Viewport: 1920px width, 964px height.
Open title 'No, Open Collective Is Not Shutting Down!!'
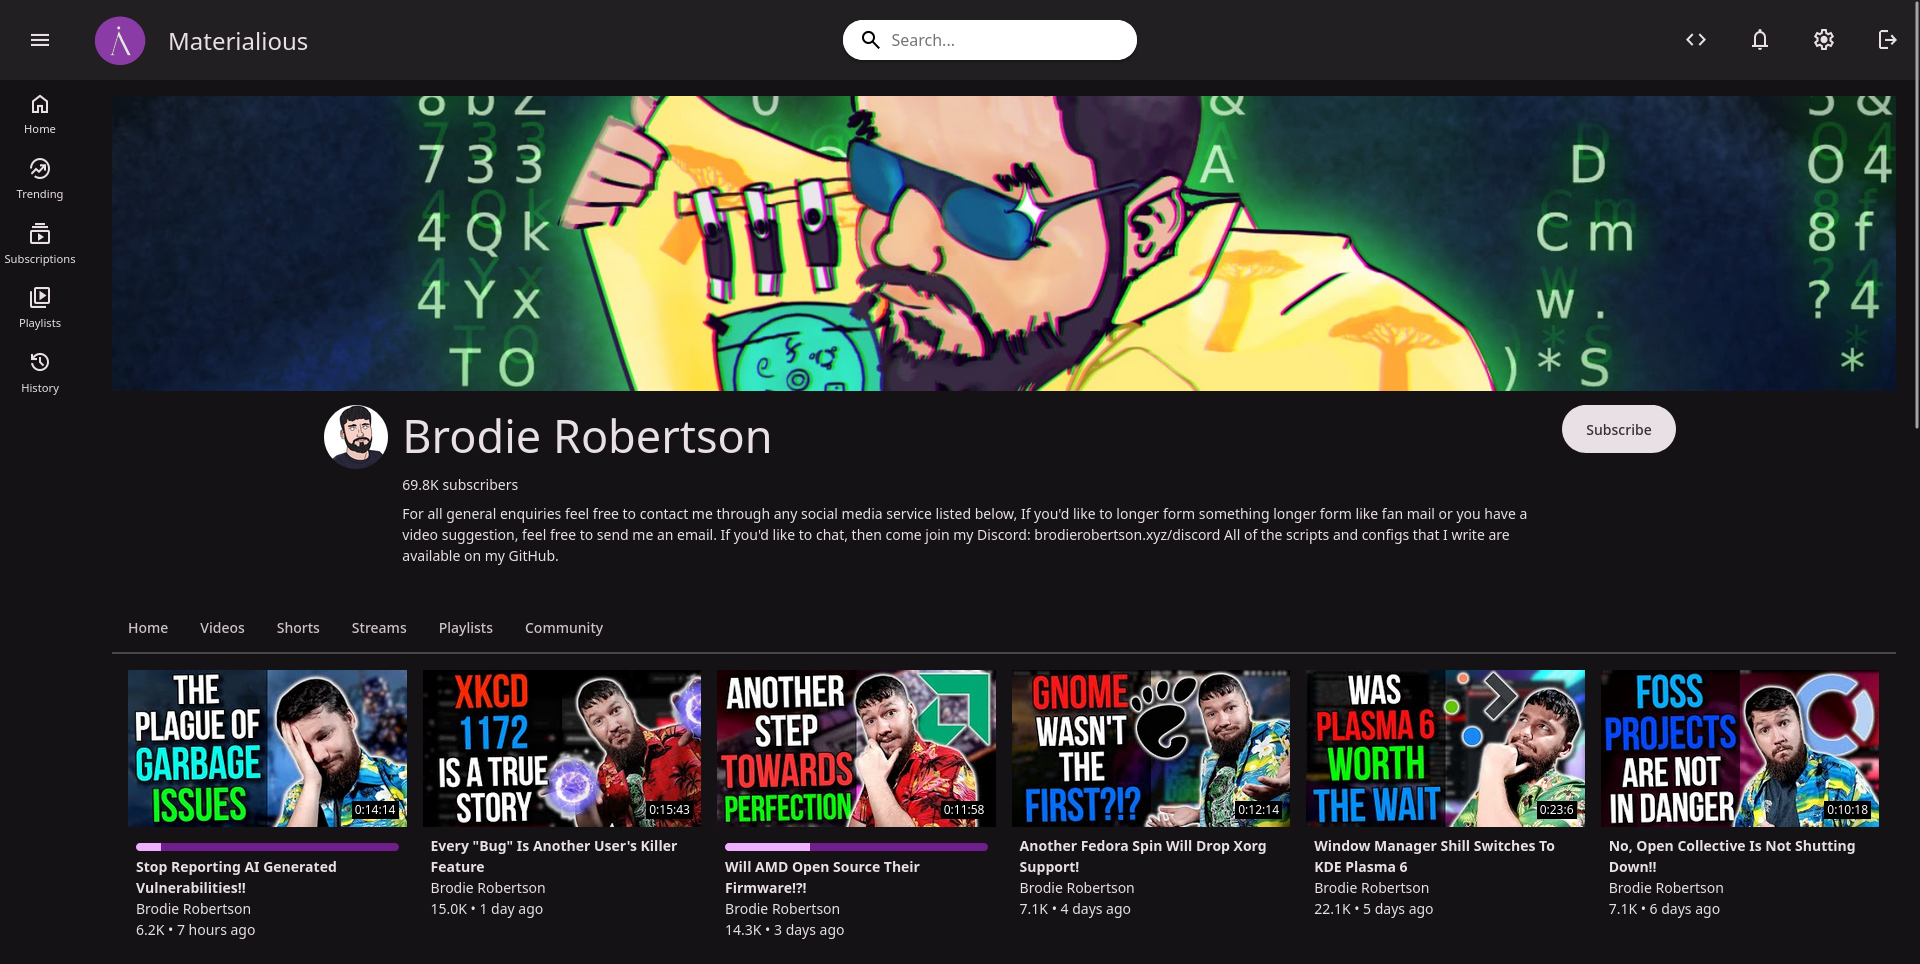[1732, 856]
